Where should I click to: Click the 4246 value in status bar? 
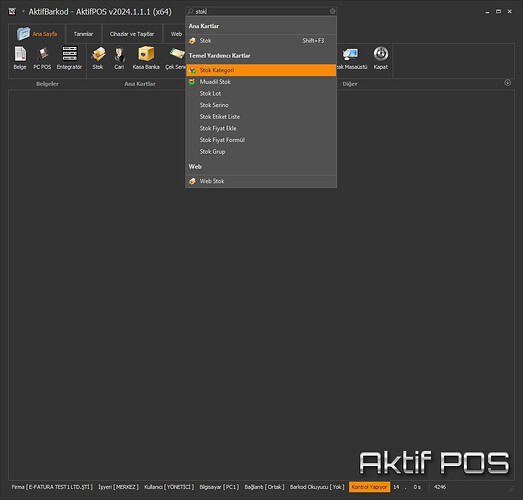pos(440,487)
